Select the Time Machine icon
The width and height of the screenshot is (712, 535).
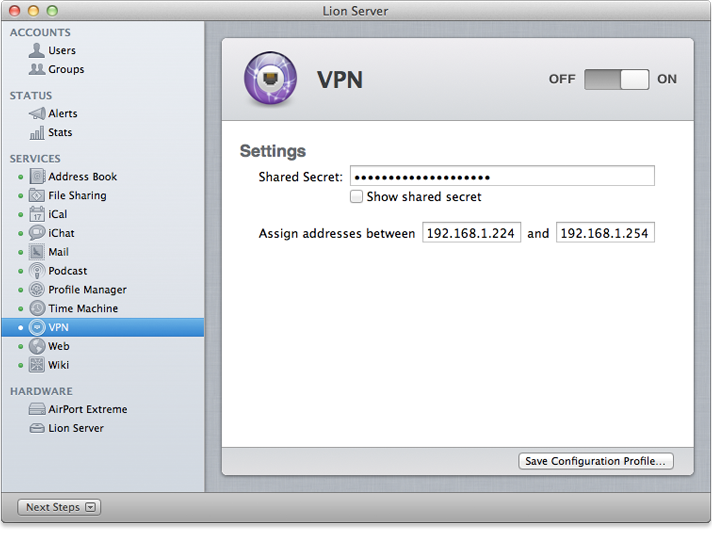pos(37,308)
